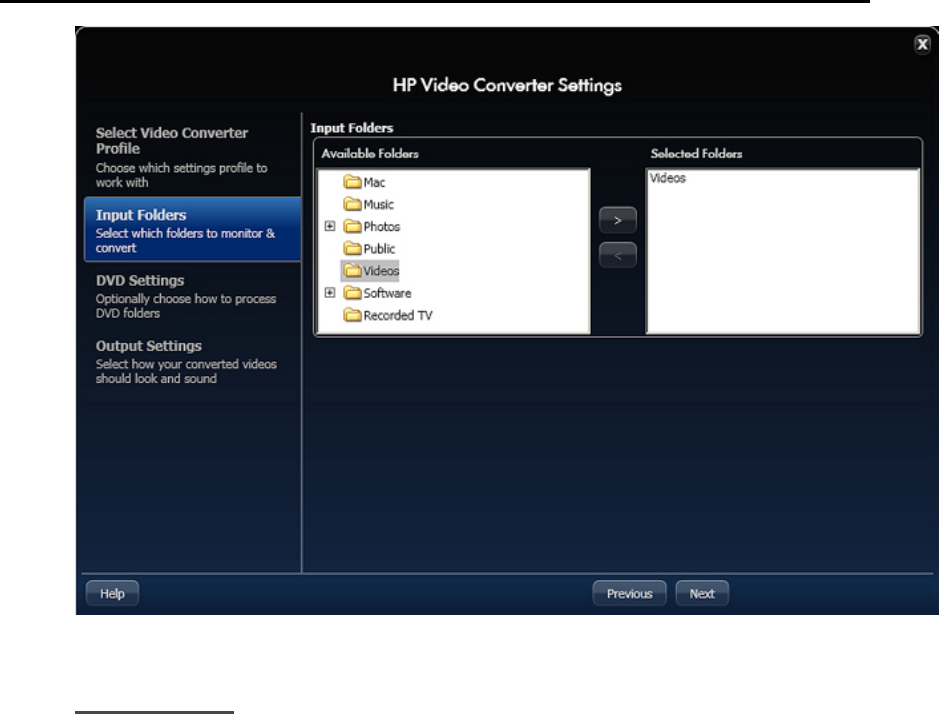This screenshot has height=714, width=939.
Task: Click the Software folder icon
Action: (352, 292)
